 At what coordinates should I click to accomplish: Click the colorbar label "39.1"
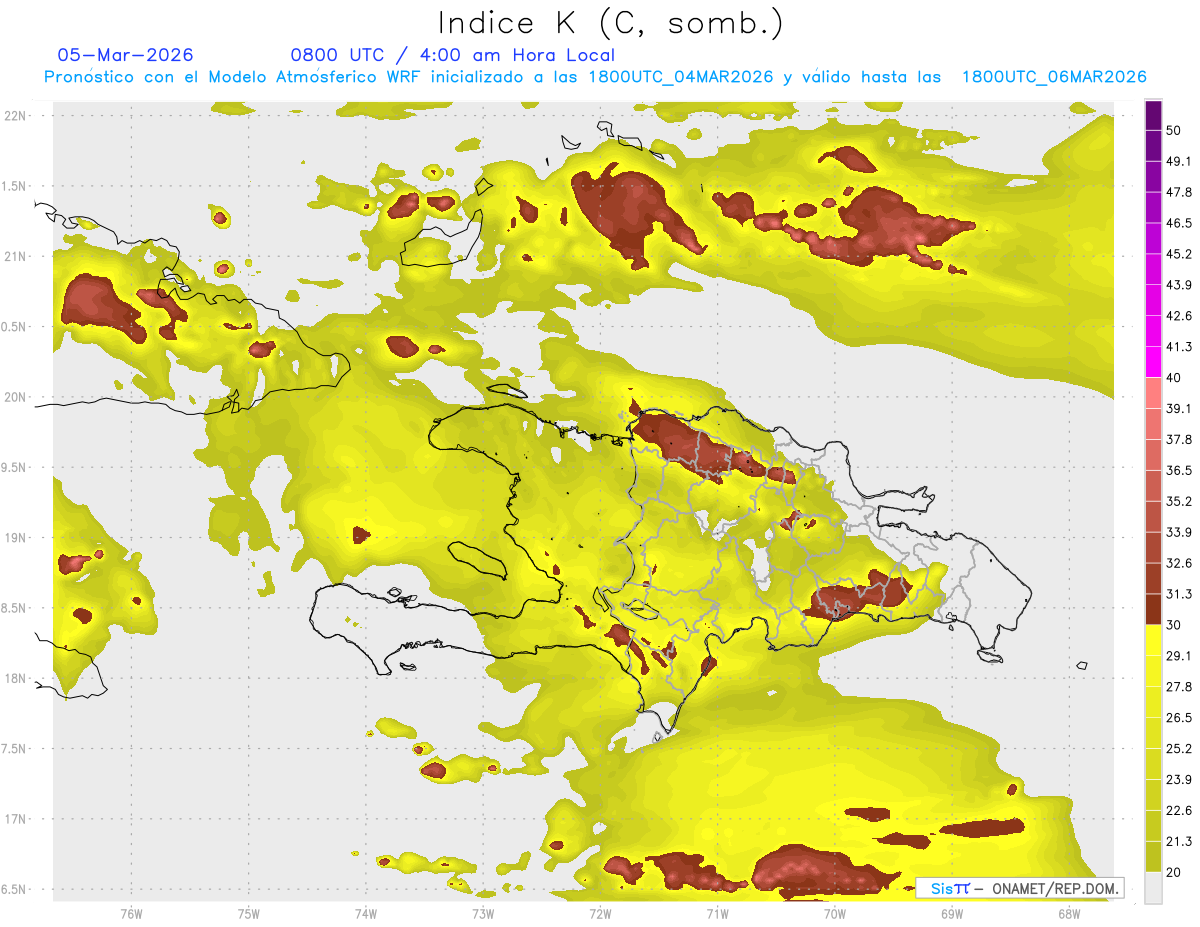tap(1179, 408)
